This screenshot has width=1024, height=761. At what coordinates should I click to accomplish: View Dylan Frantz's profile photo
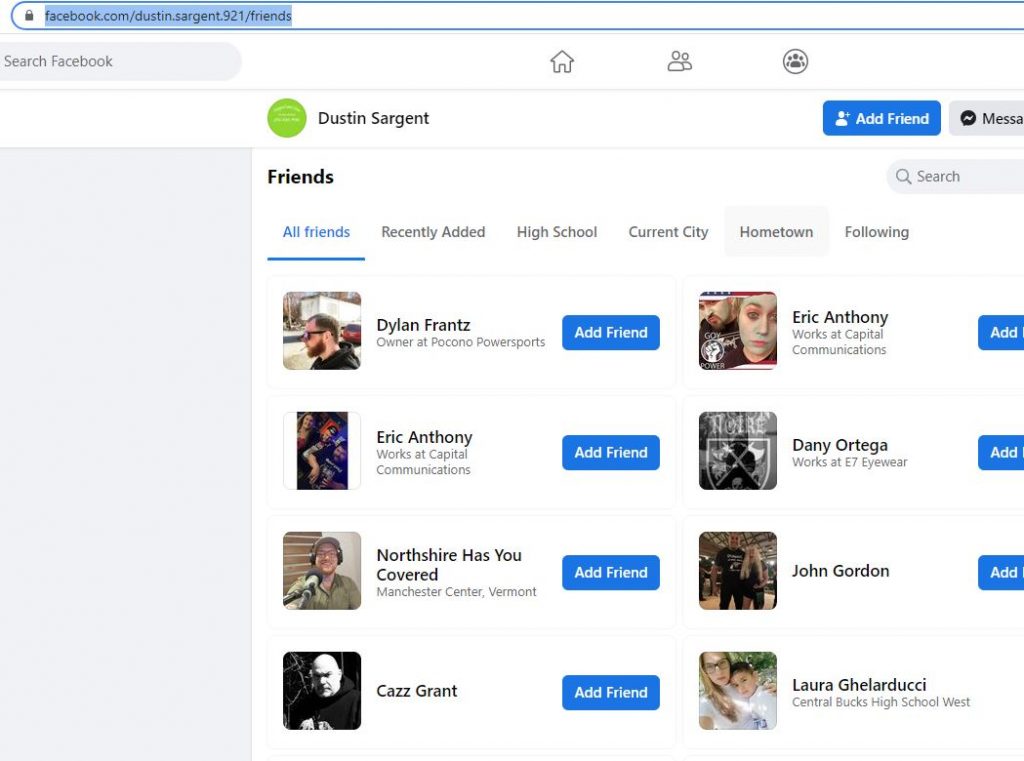[322, 331]
